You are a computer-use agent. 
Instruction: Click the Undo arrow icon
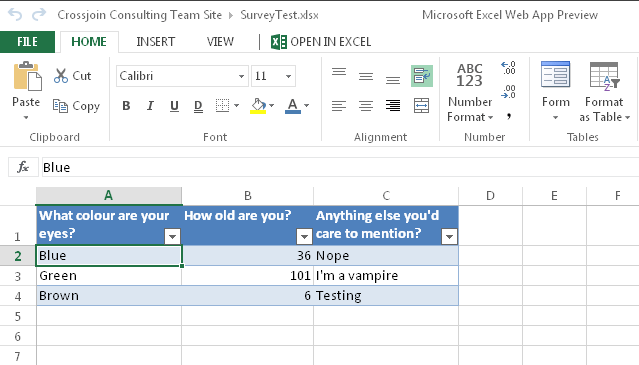(x=15, y=15)
